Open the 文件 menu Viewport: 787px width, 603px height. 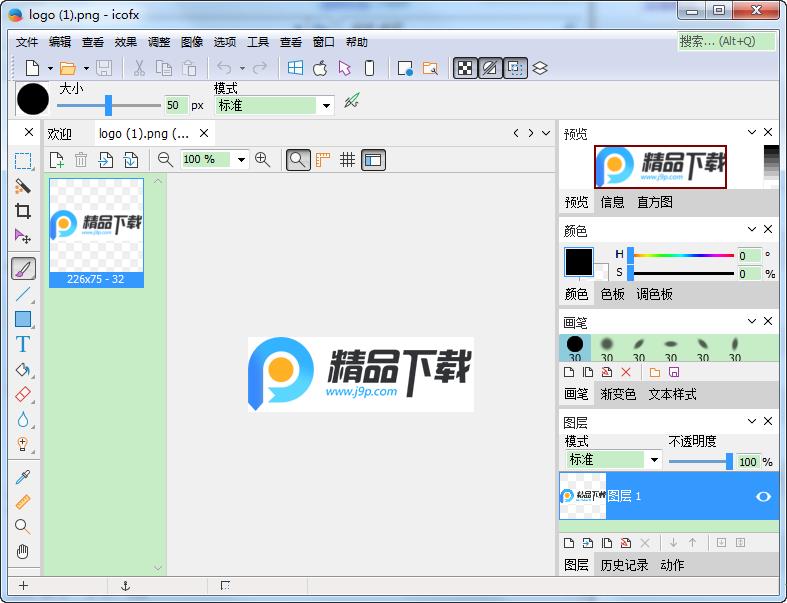coord(27,42)
